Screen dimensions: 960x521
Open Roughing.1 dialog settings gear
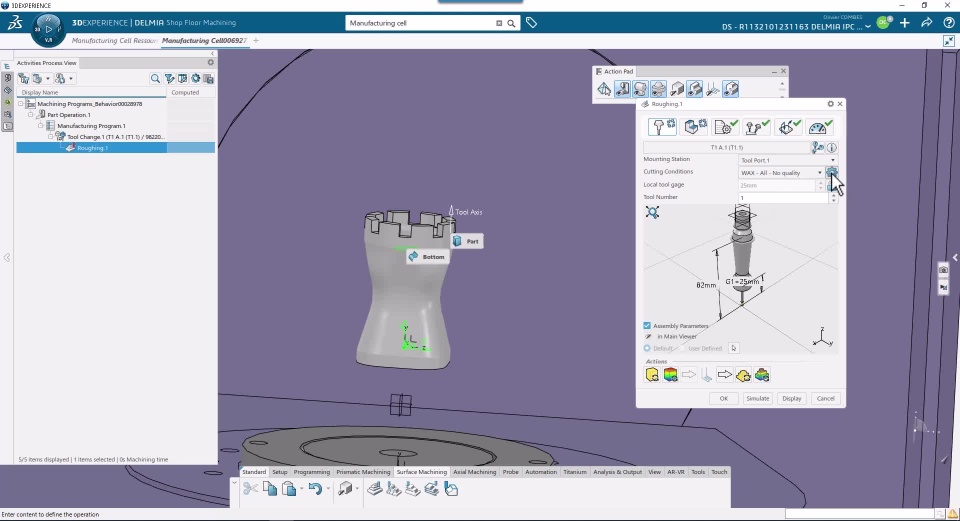830,104
